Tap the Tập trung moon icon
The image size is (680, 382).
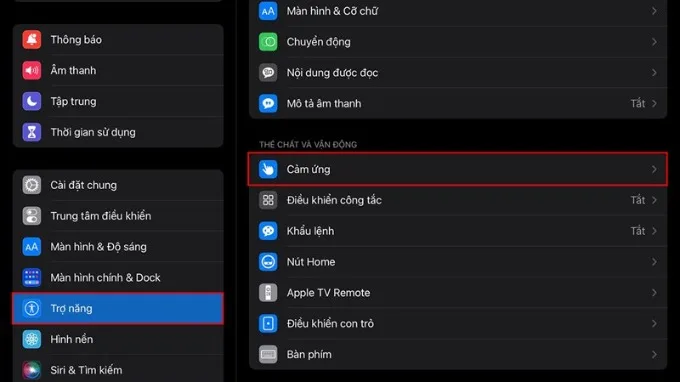coord(32,101)
